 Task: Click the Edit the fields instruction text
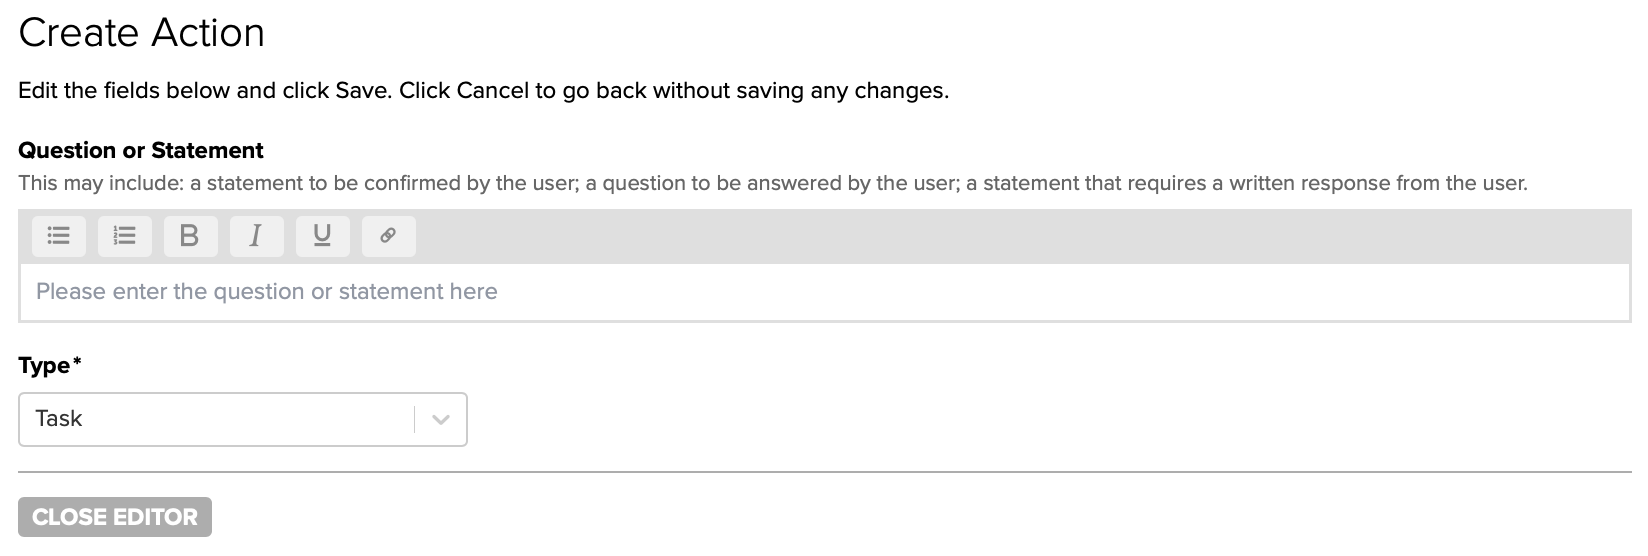(483, 91)
